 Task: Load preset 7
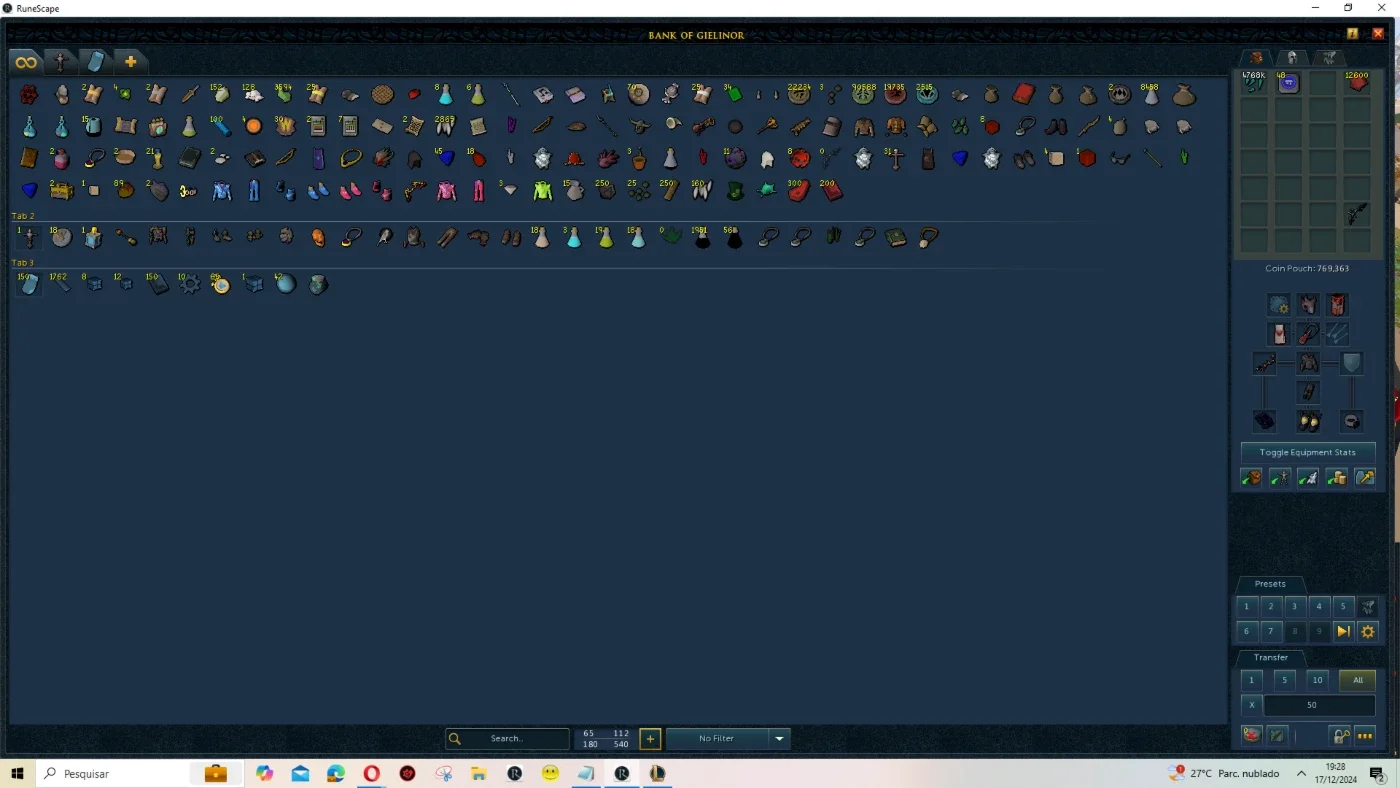tap(1271, 631)
